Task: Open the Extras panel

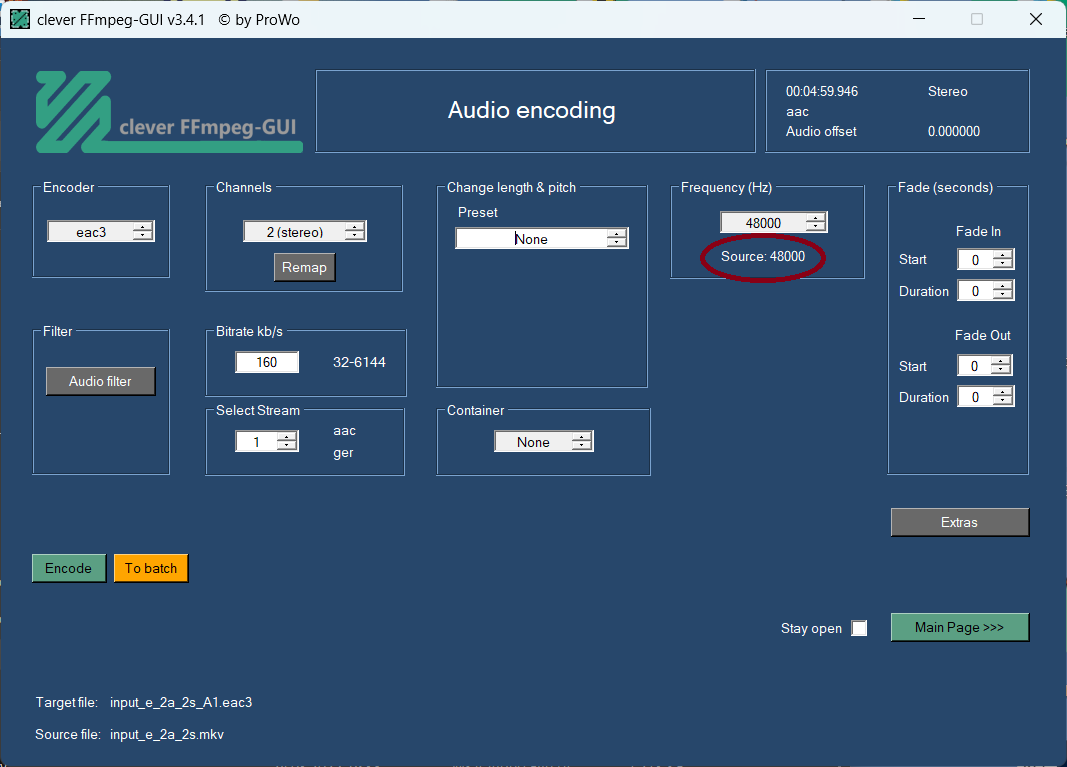Action: click(959, 522)
